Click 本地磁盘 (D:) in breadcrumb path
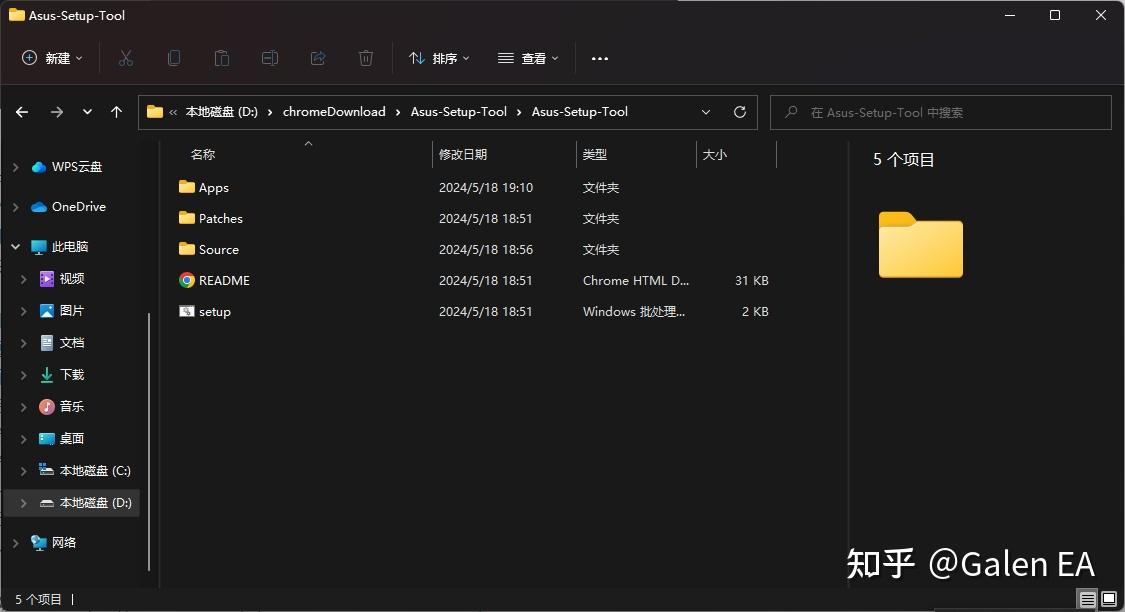Viewport: 1125px width, 612px height. tap(222, 112)
